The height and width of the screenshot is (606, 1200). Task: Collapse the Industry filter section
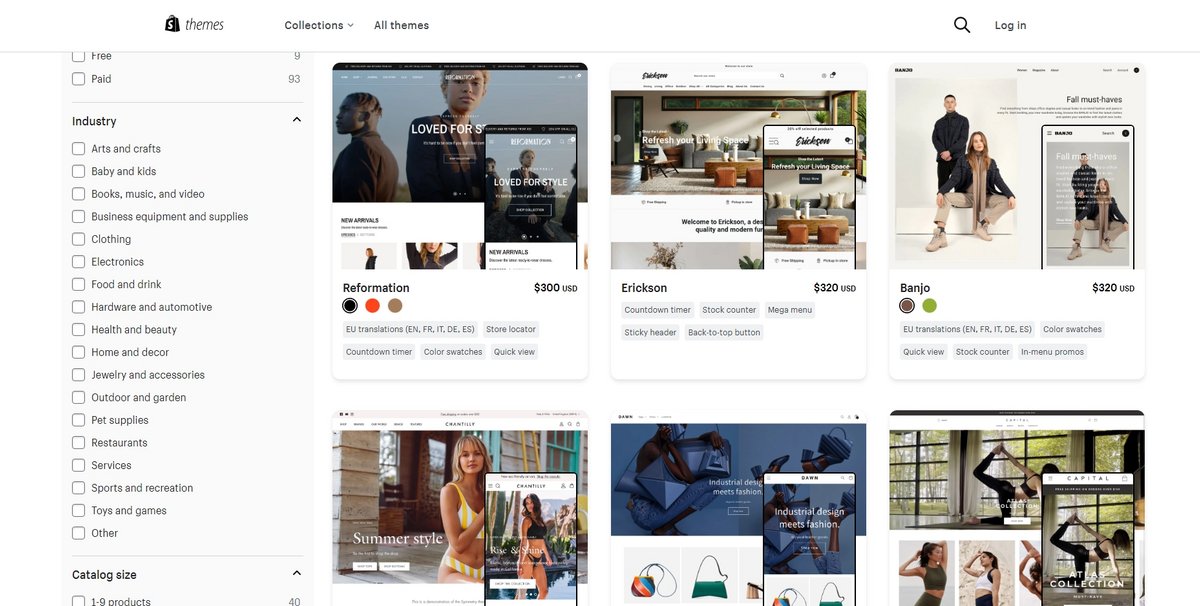[x=296, y=117]
